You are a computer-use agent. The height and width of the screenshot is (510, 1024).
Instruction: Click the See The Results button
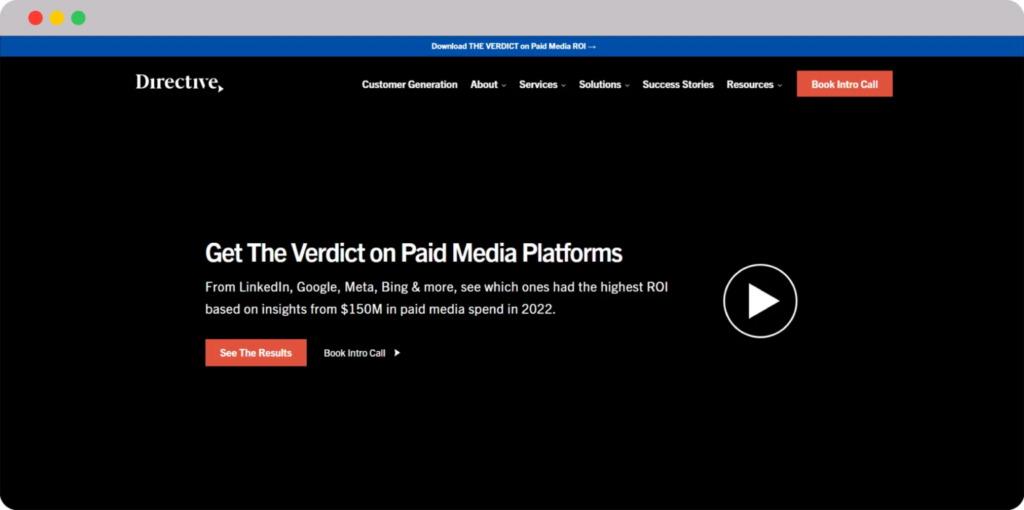[256, 353]
